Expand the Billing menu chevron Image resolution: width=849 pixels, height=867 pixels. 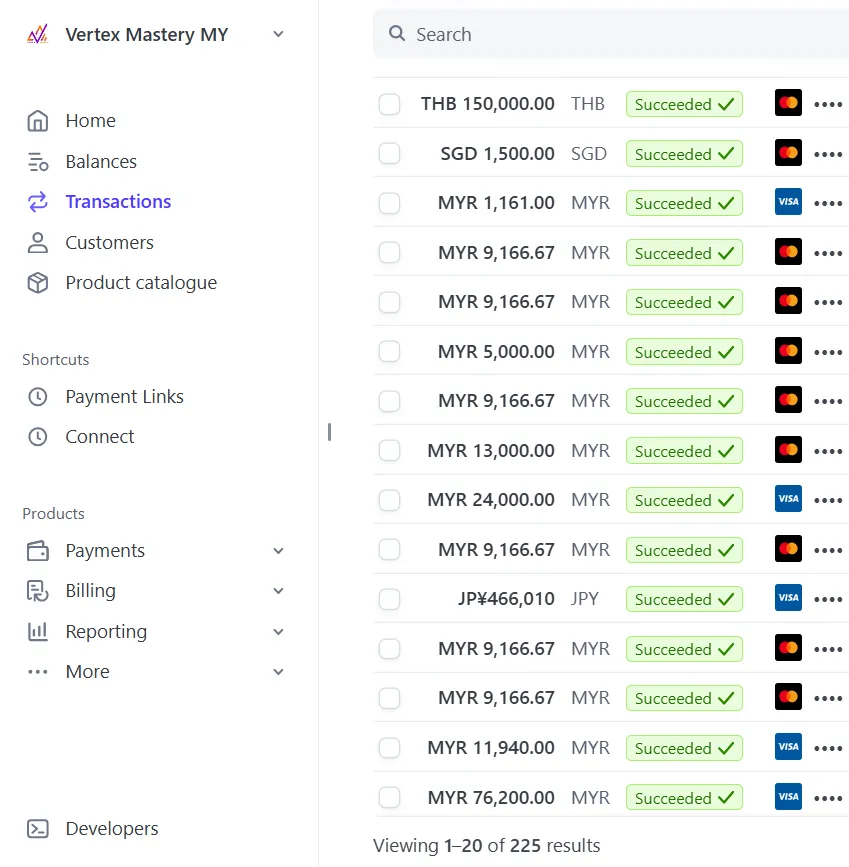point(278,591)
